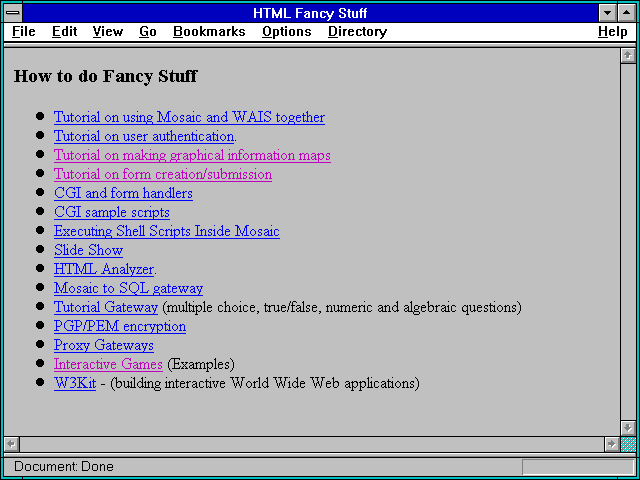The height and width of the screenshot is (480, 640).
Task: Click the CGI and form handlers link
Action: tap(123, 193)
